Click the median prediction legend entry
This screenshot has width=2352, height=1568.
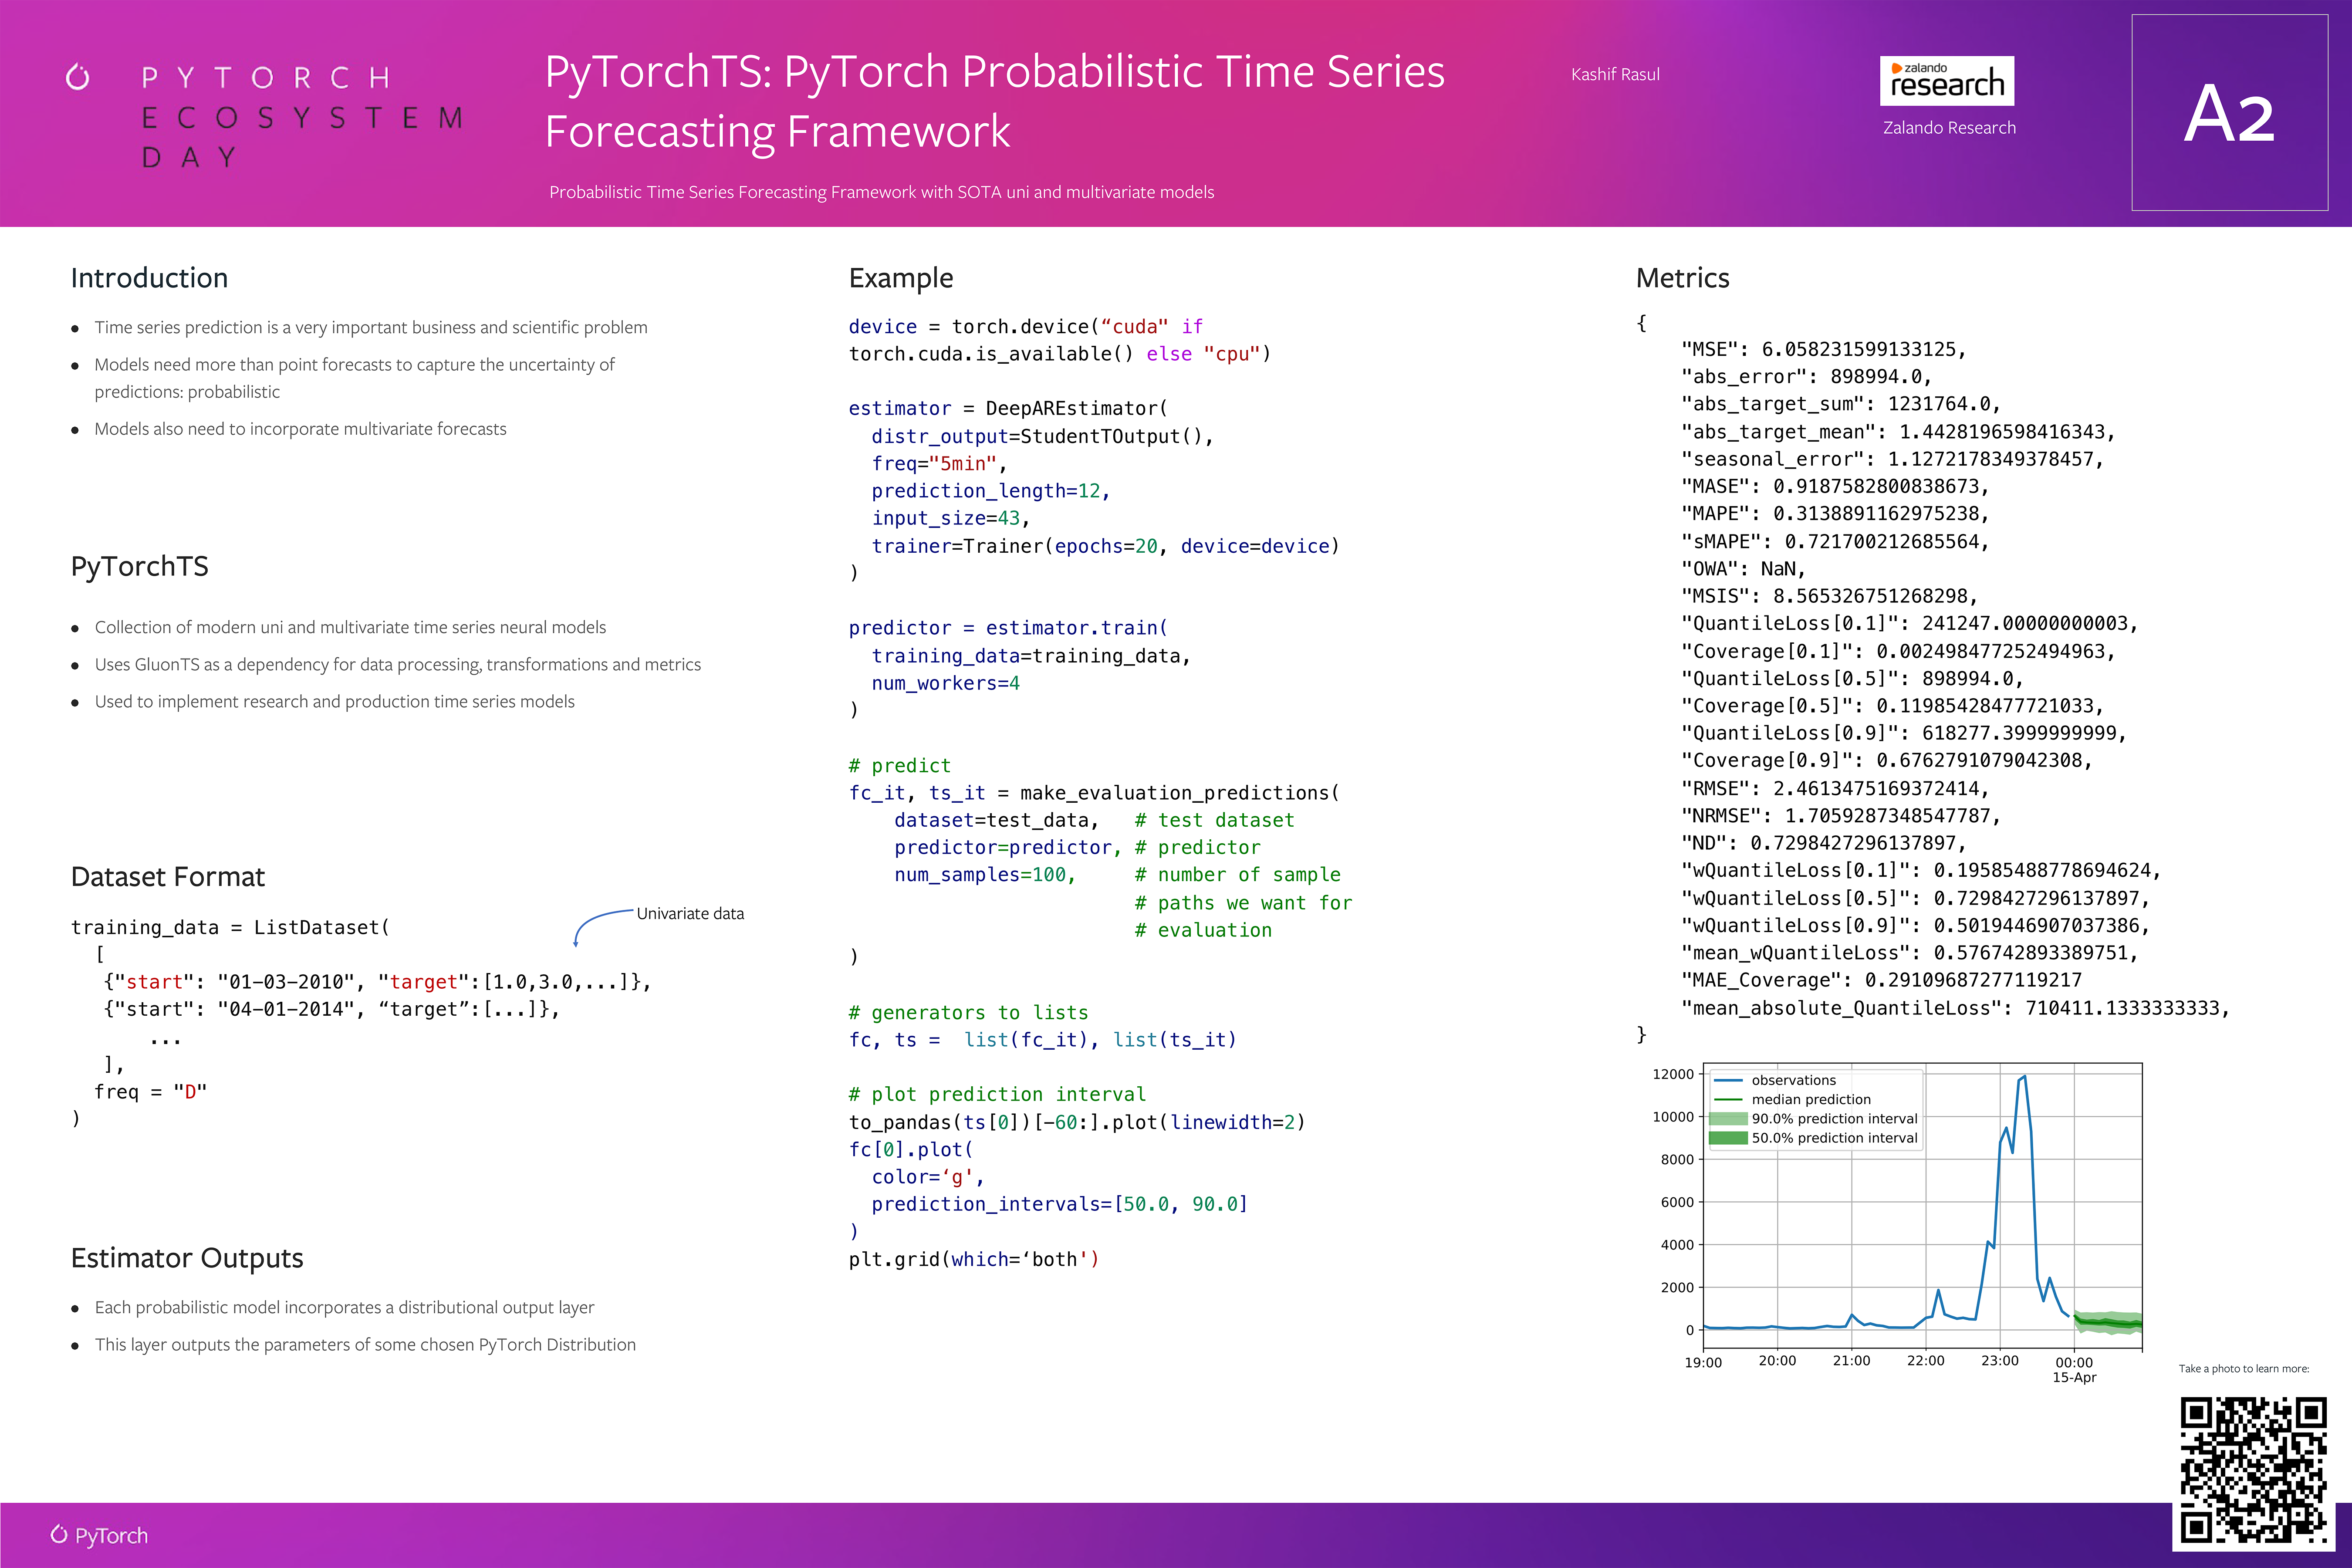1728,1100
